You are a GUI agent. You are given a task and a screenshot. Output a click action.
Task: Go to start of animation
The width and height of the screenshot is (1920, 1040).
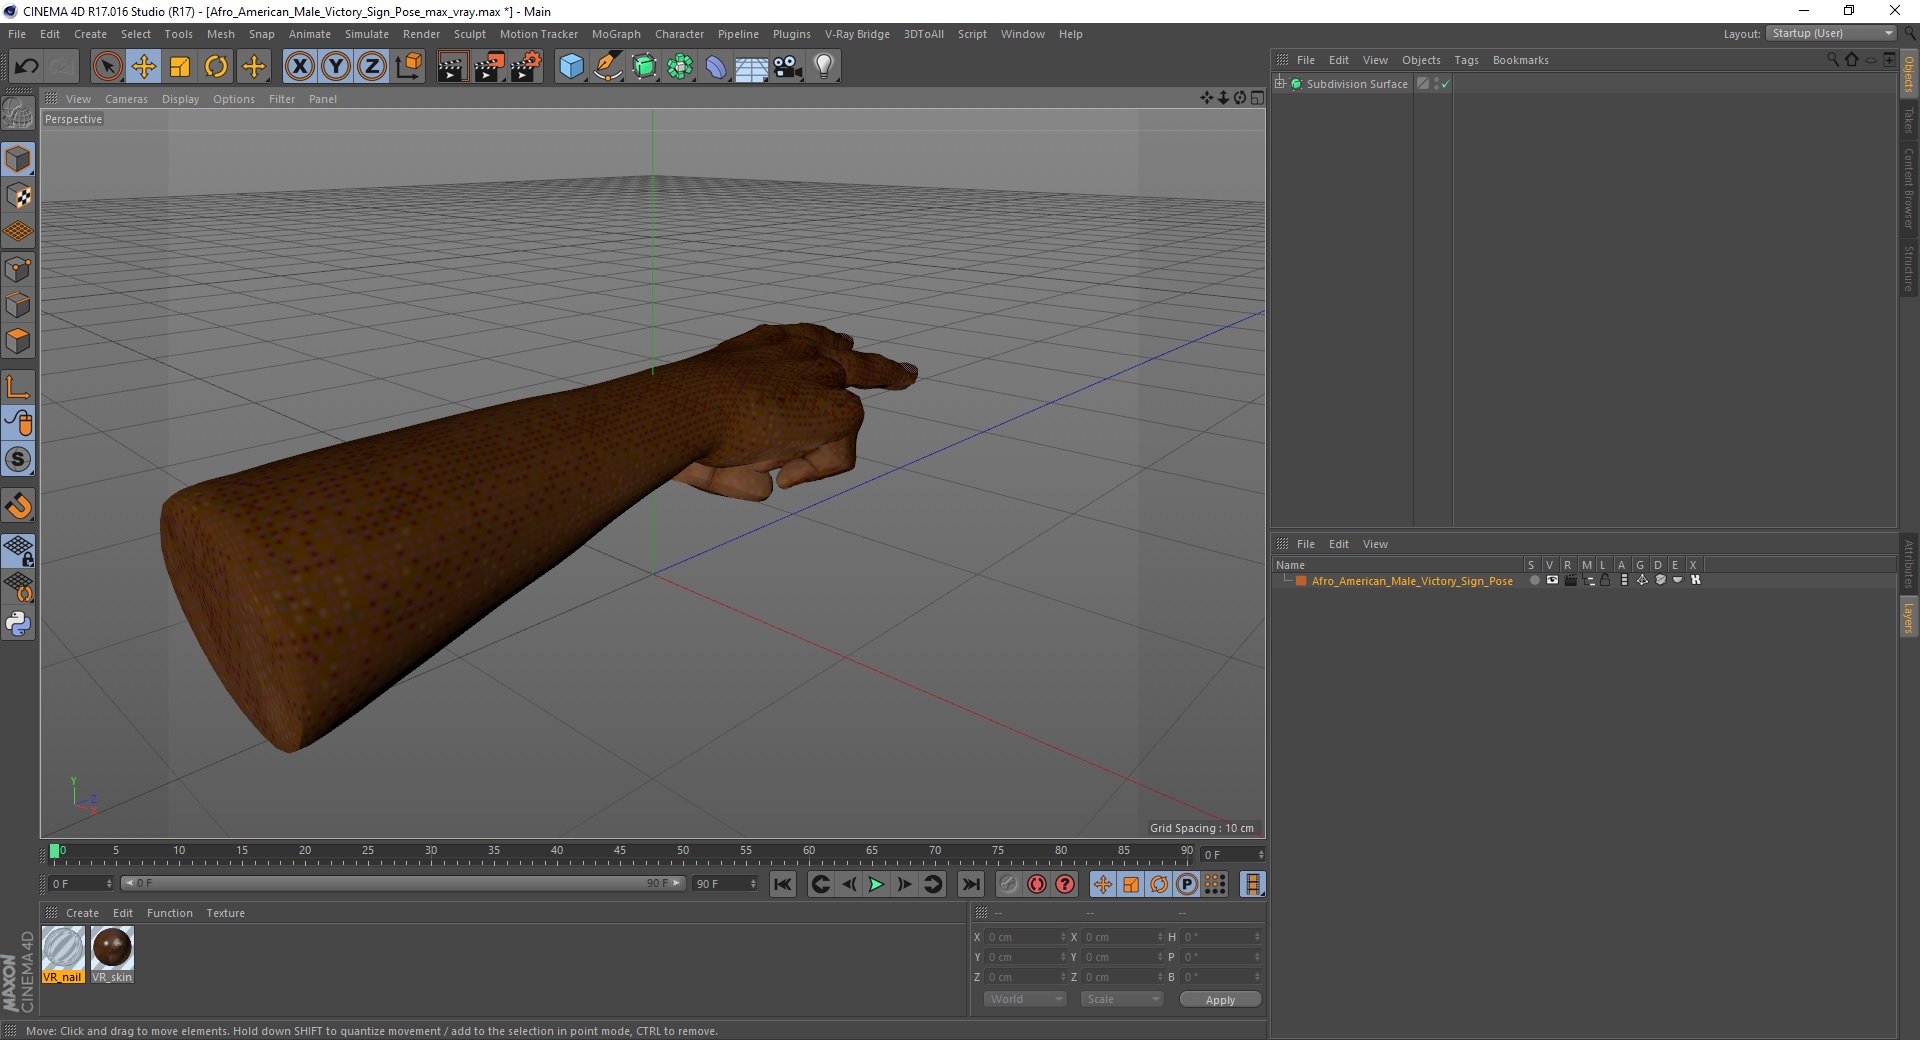tap(783, 884)
